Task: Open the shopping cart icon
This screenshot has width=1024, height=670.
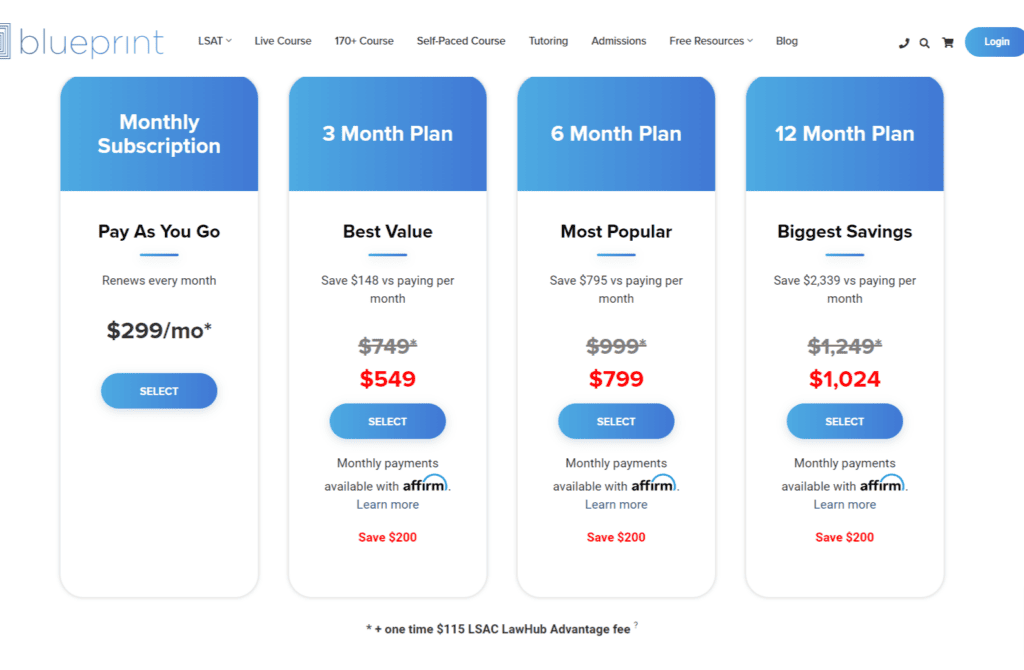Action: 947,43
